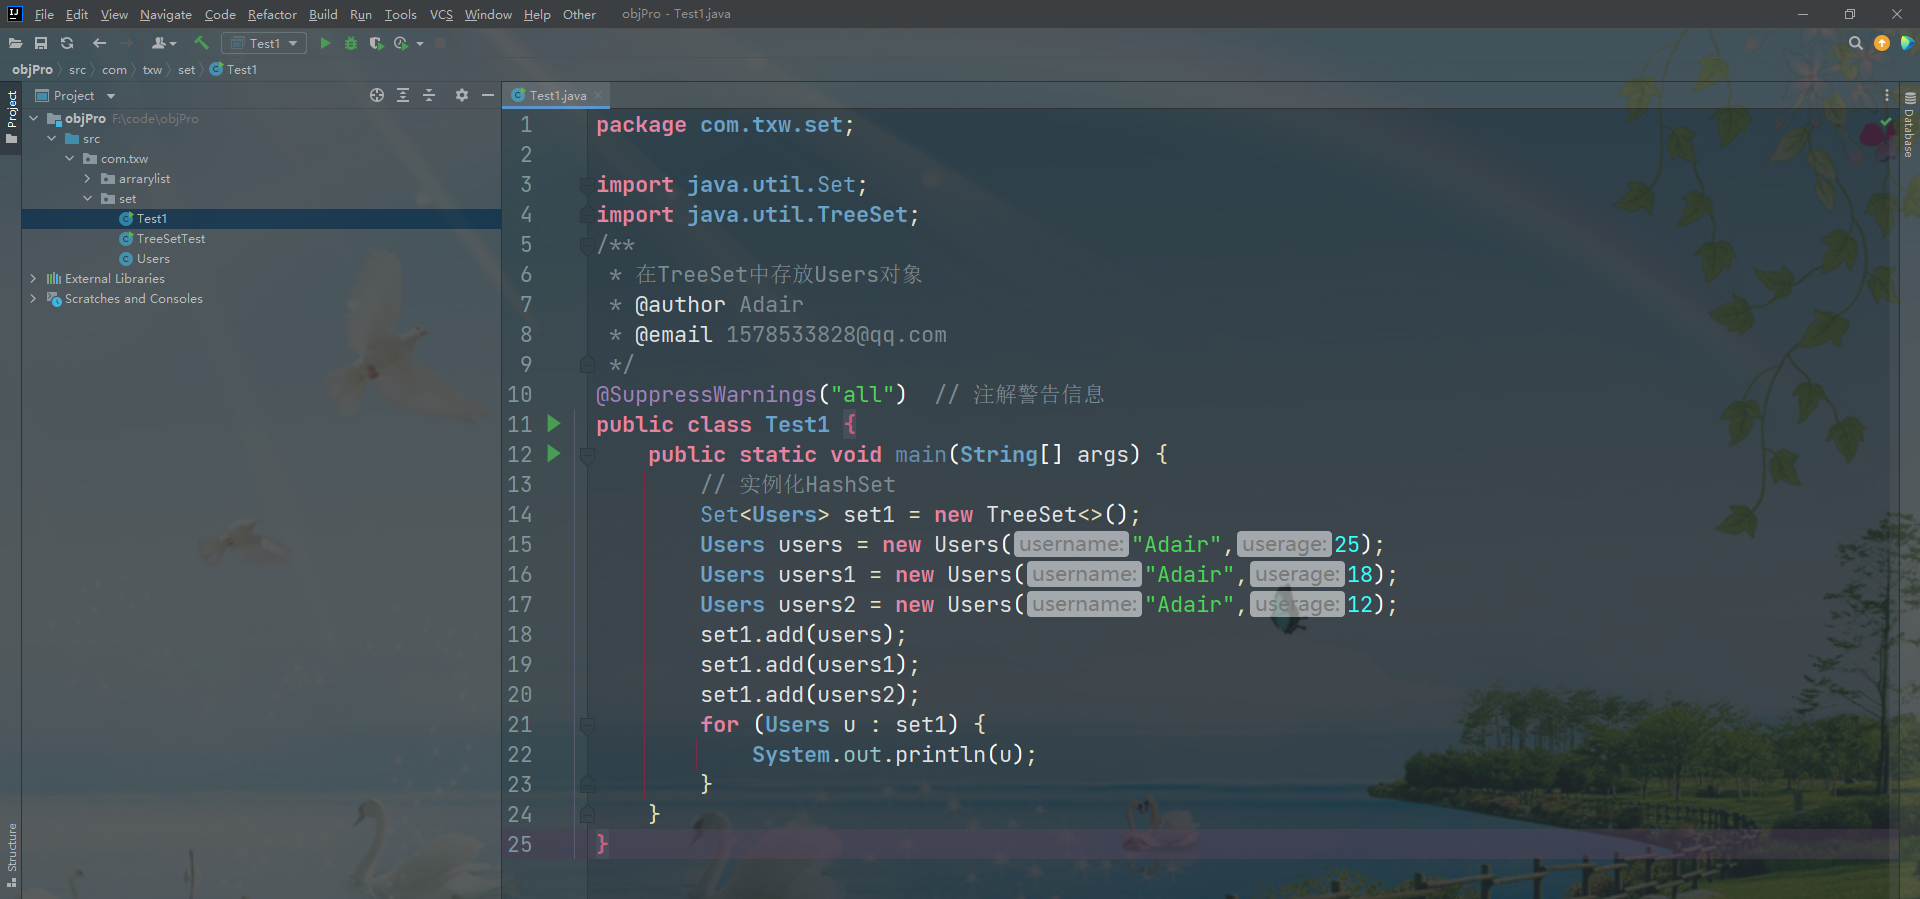
Task: Run Test1 with the green play button
Action: click(x=325, y=43)
